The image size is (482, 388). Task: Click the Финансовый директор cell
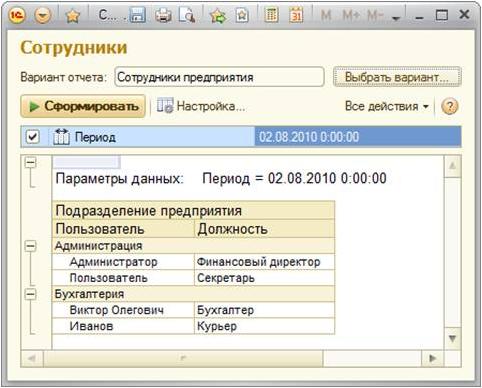265,262
